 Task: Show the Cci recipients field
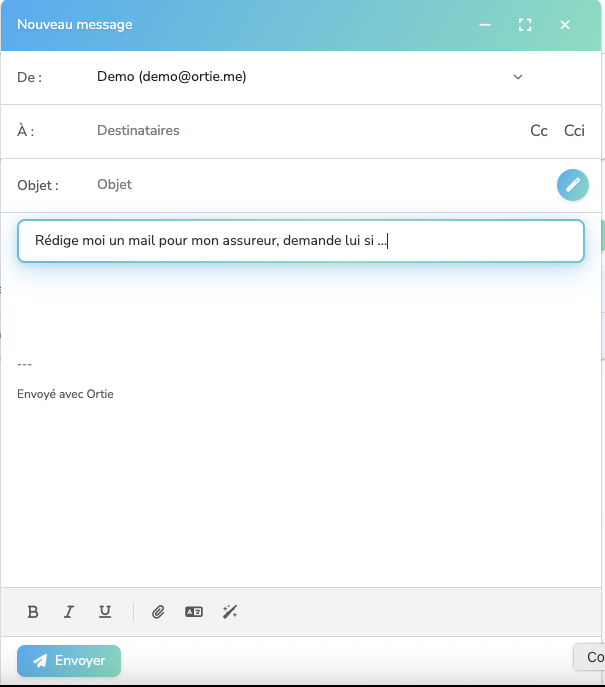coord(574,131)
